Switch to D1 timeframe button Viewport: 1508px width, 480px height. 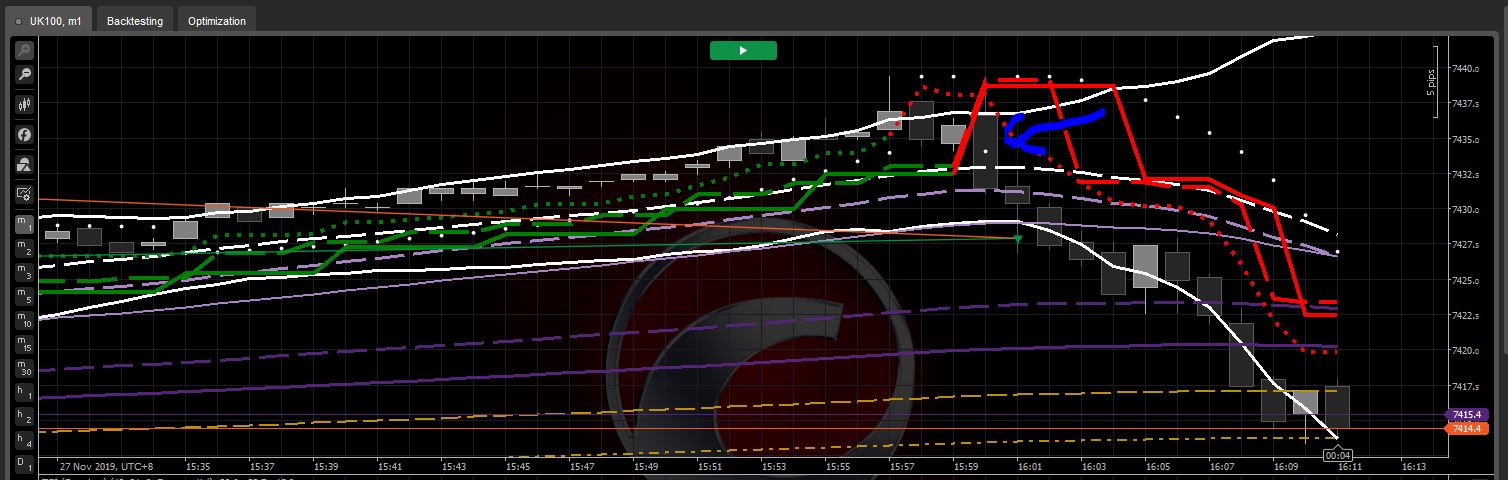pyautogui.click(x=24, y=464)
